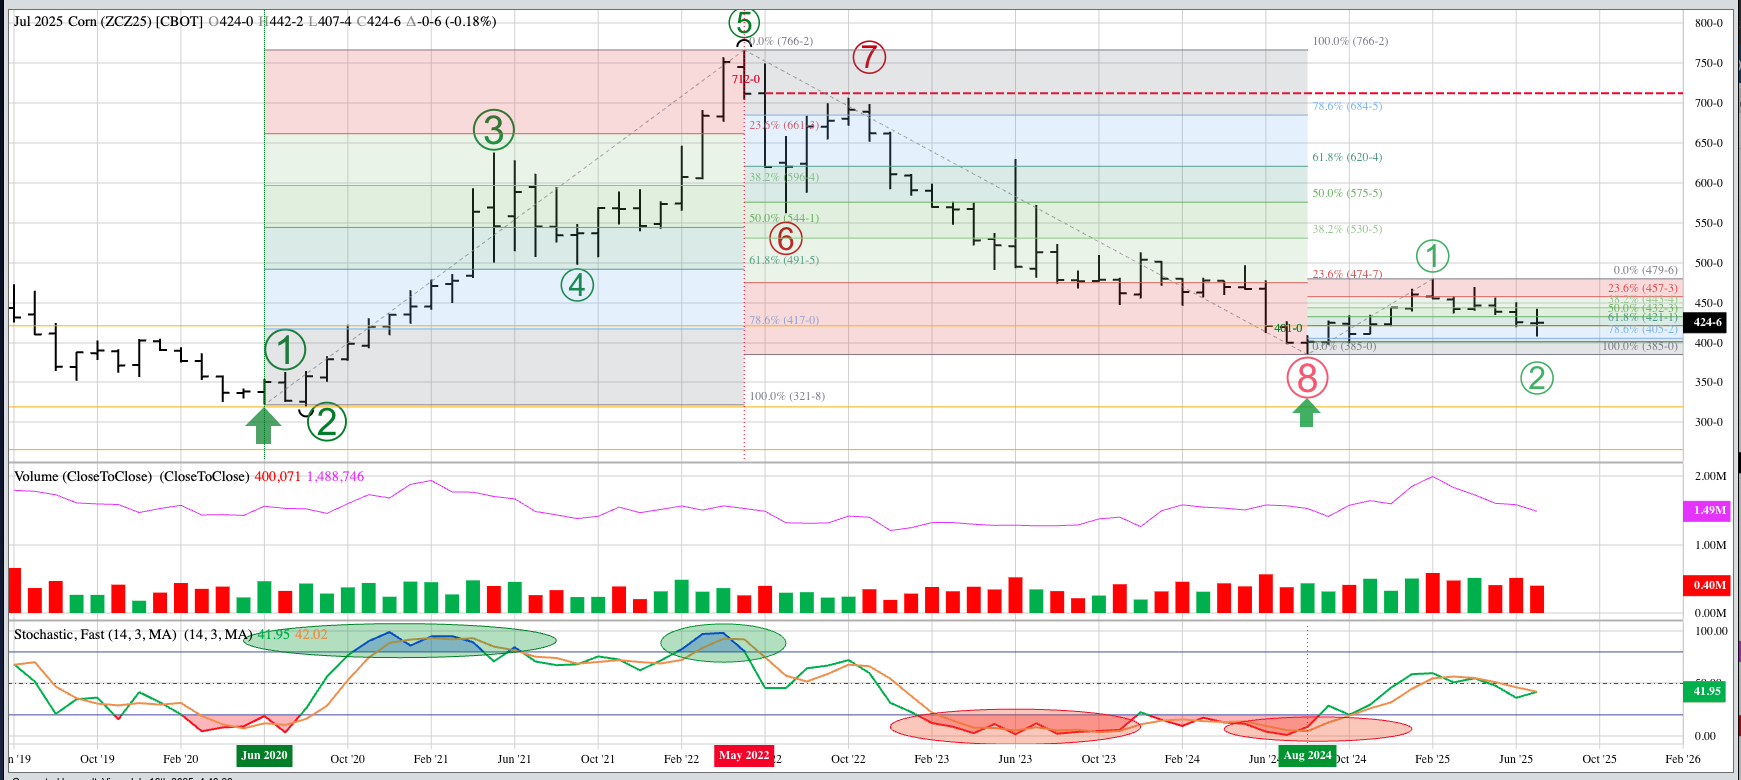Click the "Oct '19" date axis label
The height and width of the screenshot is (780, 1741).
(97, 759)
